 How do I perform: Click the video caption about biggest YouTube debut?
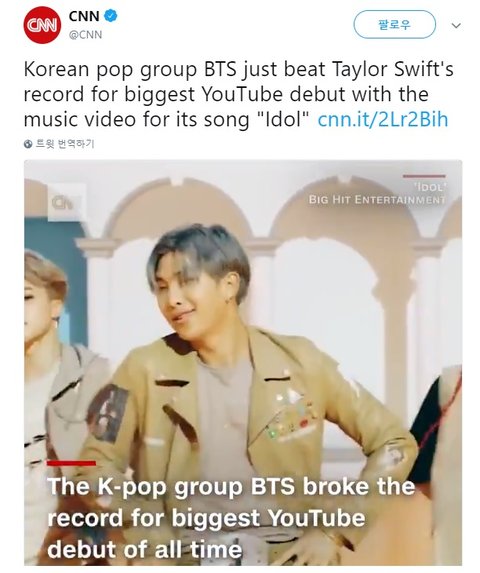click(x=231, y=518)
